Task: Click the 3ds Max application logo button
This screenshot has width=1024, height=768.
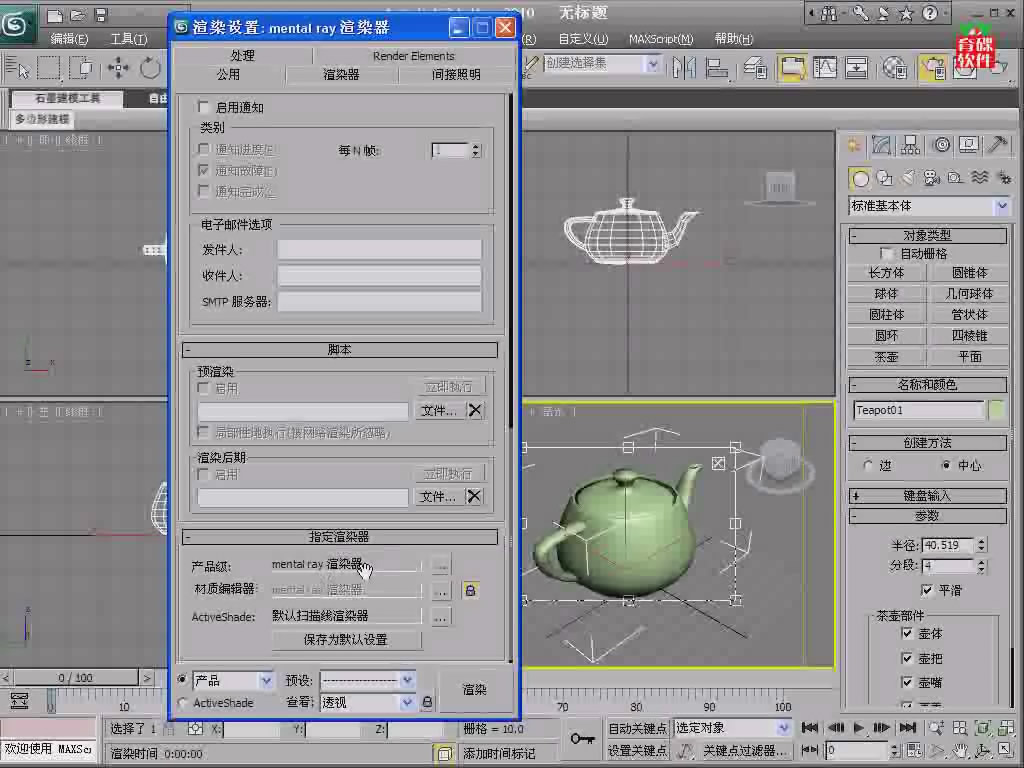Action: [x=18, y=25]
